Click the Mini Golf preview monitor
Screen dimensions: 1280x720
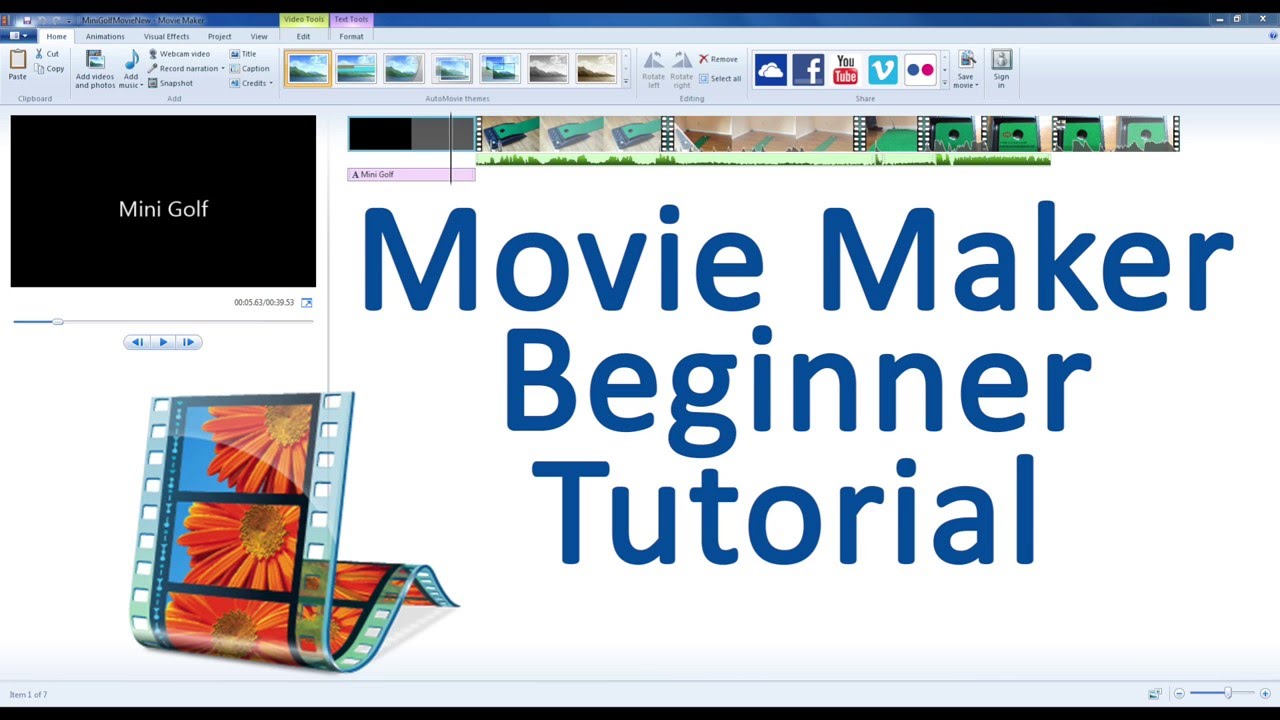[163, 201]
